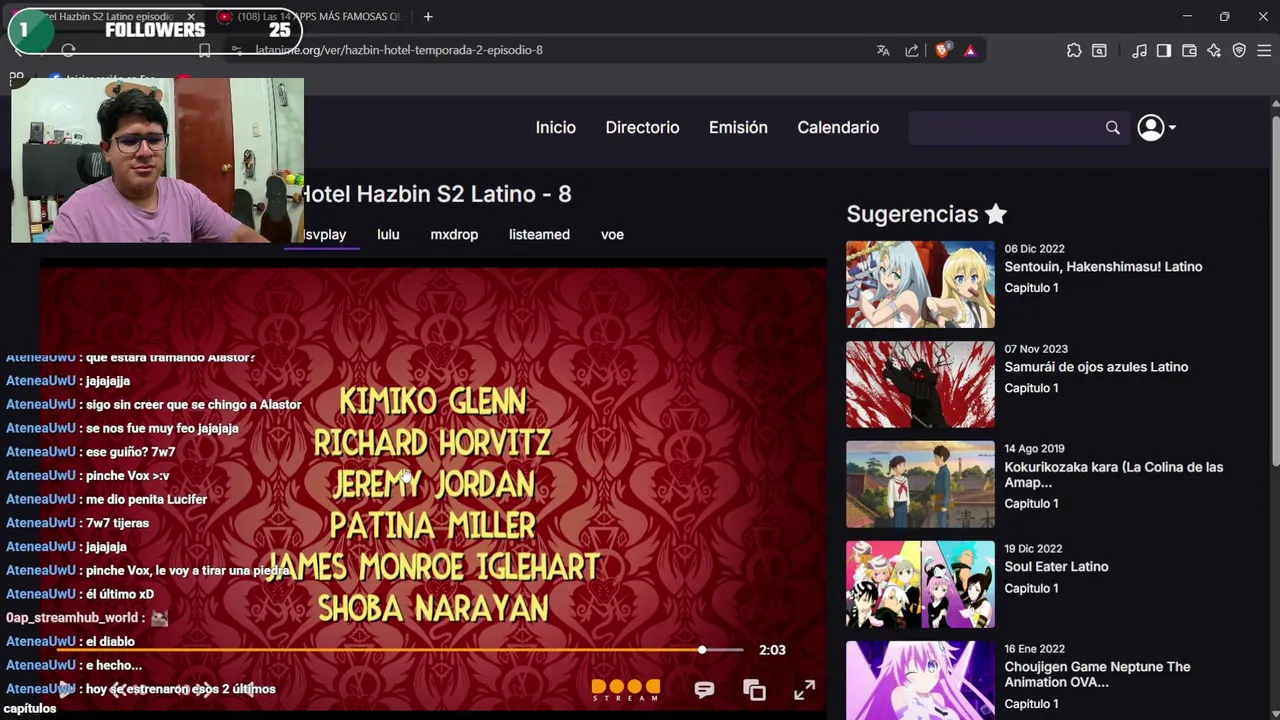Click the address bar URL latanime.org

(399, 50)
